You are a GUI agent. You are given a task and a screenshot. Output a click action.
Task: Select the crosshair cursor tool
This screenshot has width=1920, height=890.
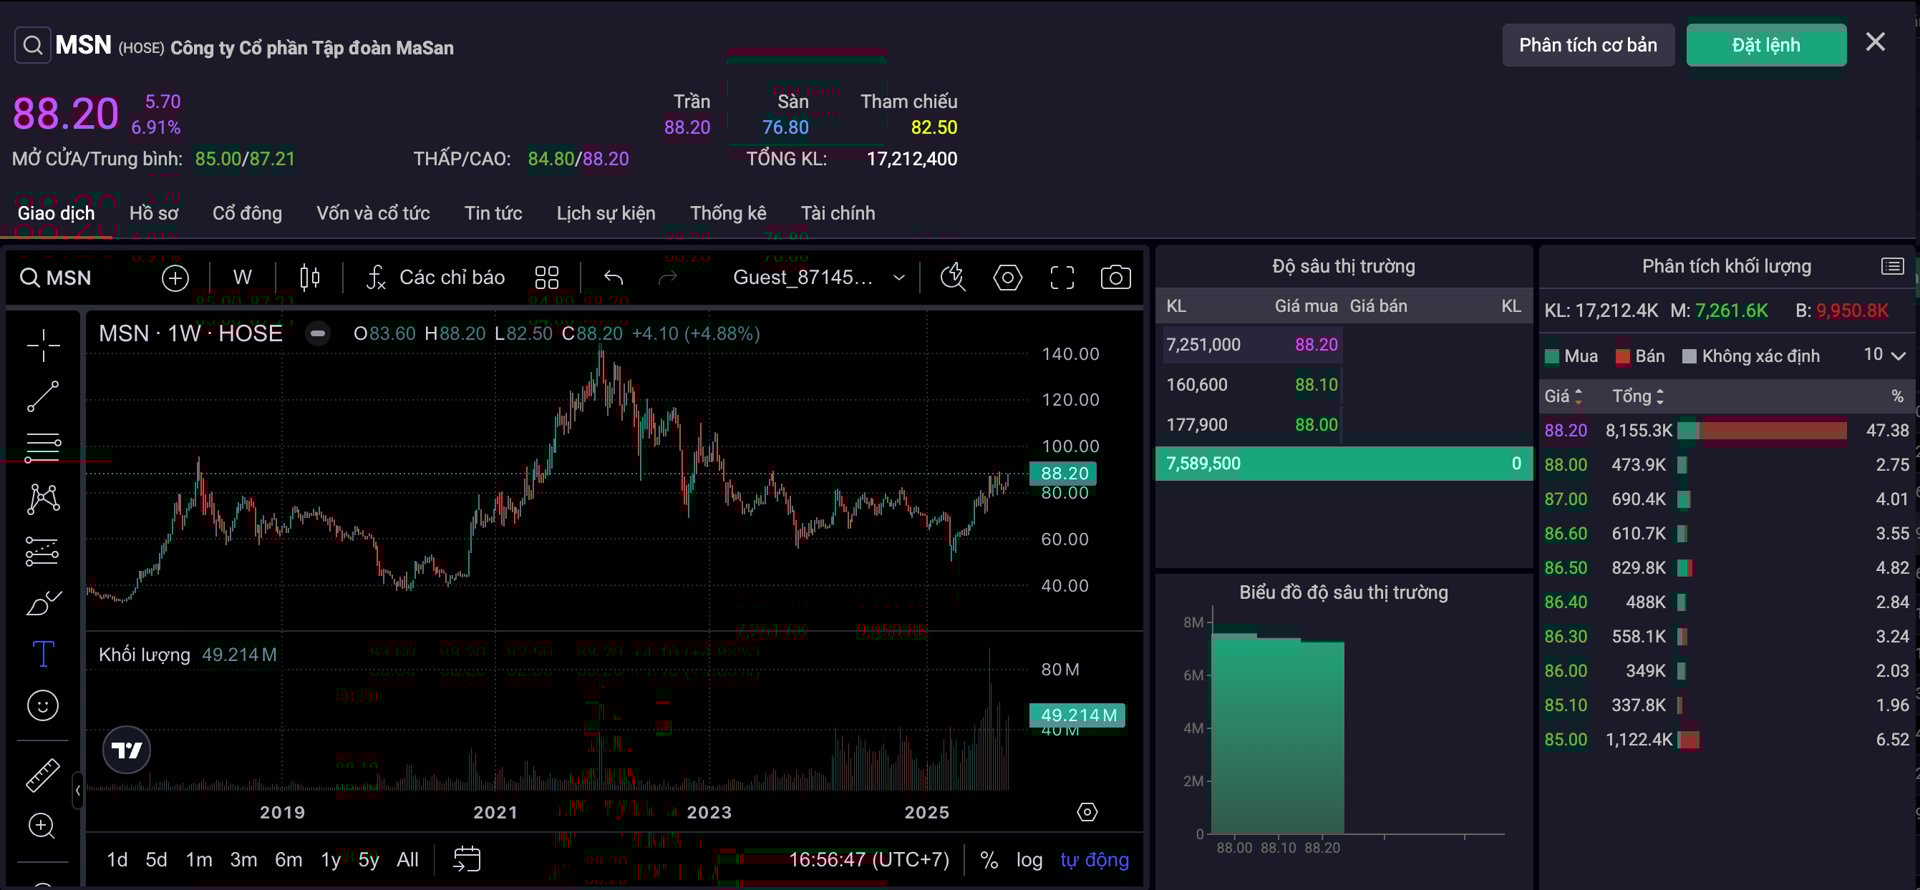(x=42, y=345)
